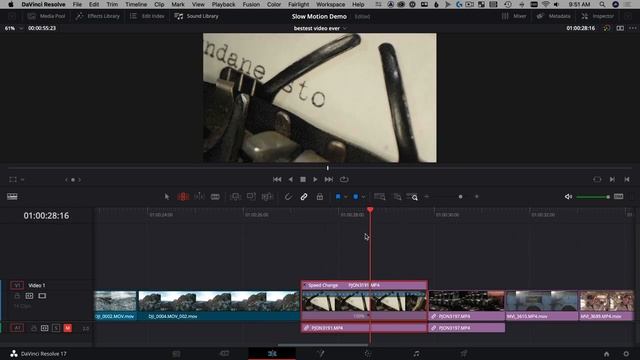640x360 pixels.
Task: Open the Sound Library panel
Action: point(197,16)
